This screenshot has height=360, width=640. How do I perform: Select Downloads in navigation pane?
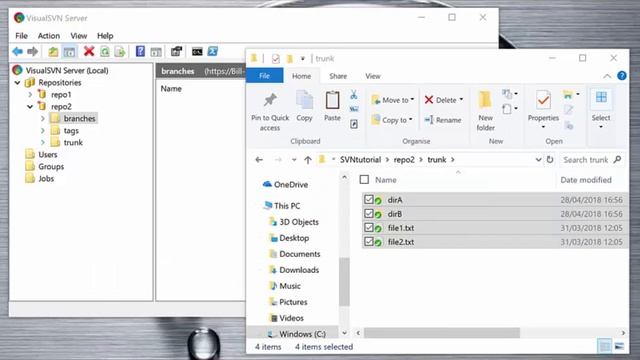coord(294,270)
